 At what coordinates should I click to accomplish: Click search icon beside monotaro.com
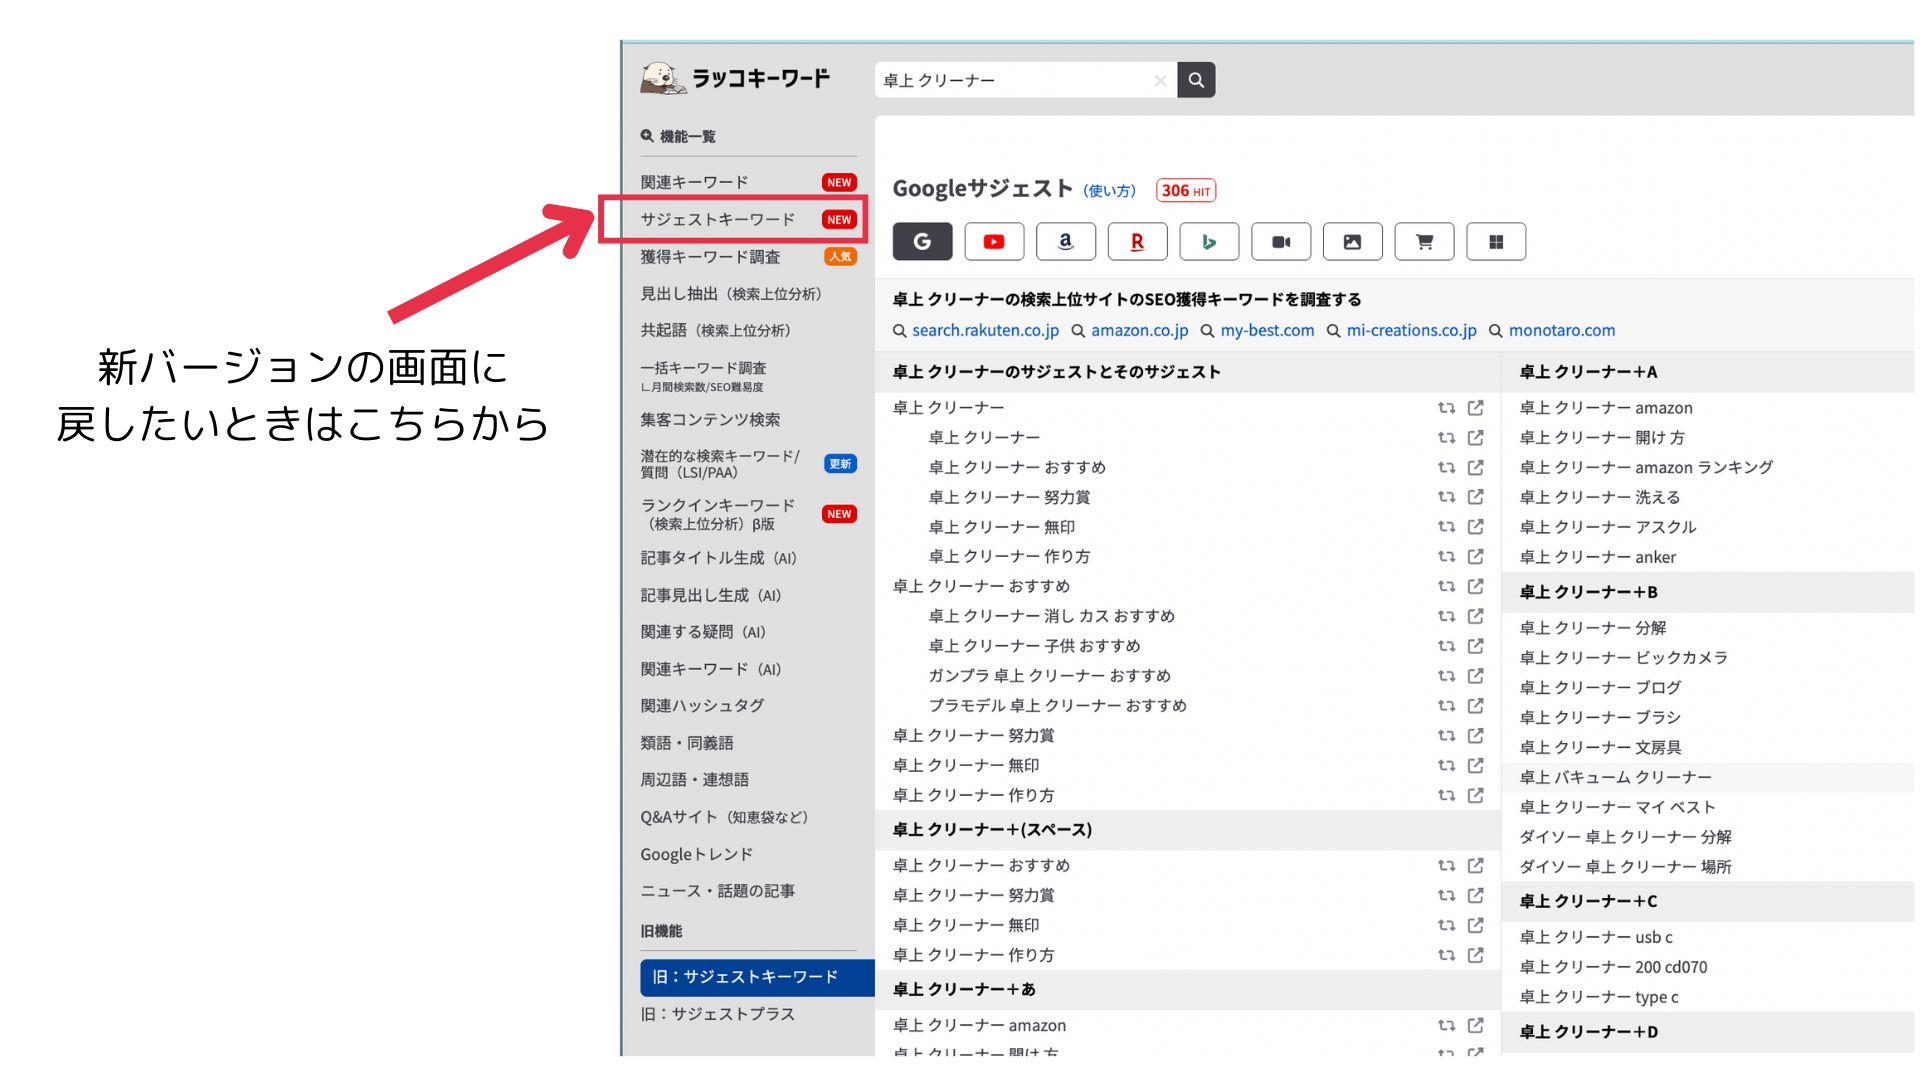(x=1496, y=331)
